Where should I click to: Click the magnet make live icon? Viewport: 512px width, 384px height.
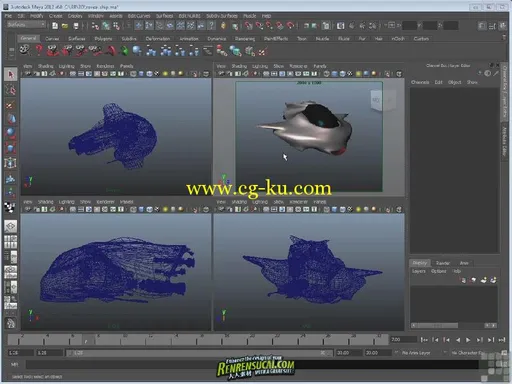(x=290, y=26)
